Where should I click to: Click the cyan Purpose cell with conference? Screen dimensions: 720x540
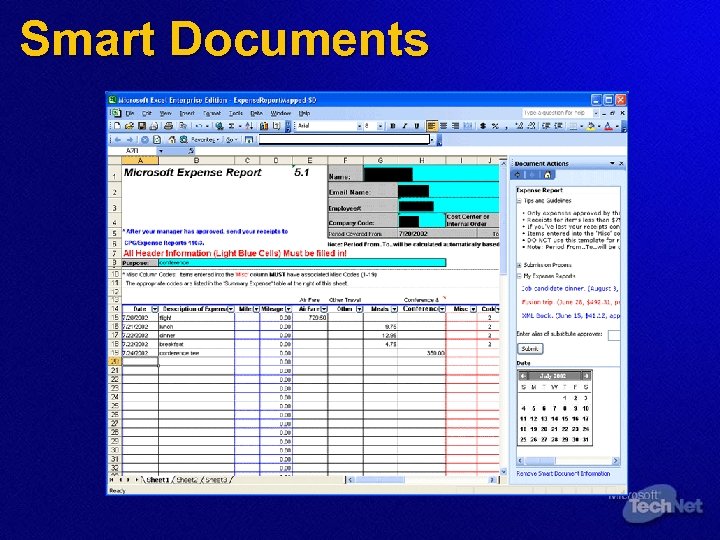[302, 263]
